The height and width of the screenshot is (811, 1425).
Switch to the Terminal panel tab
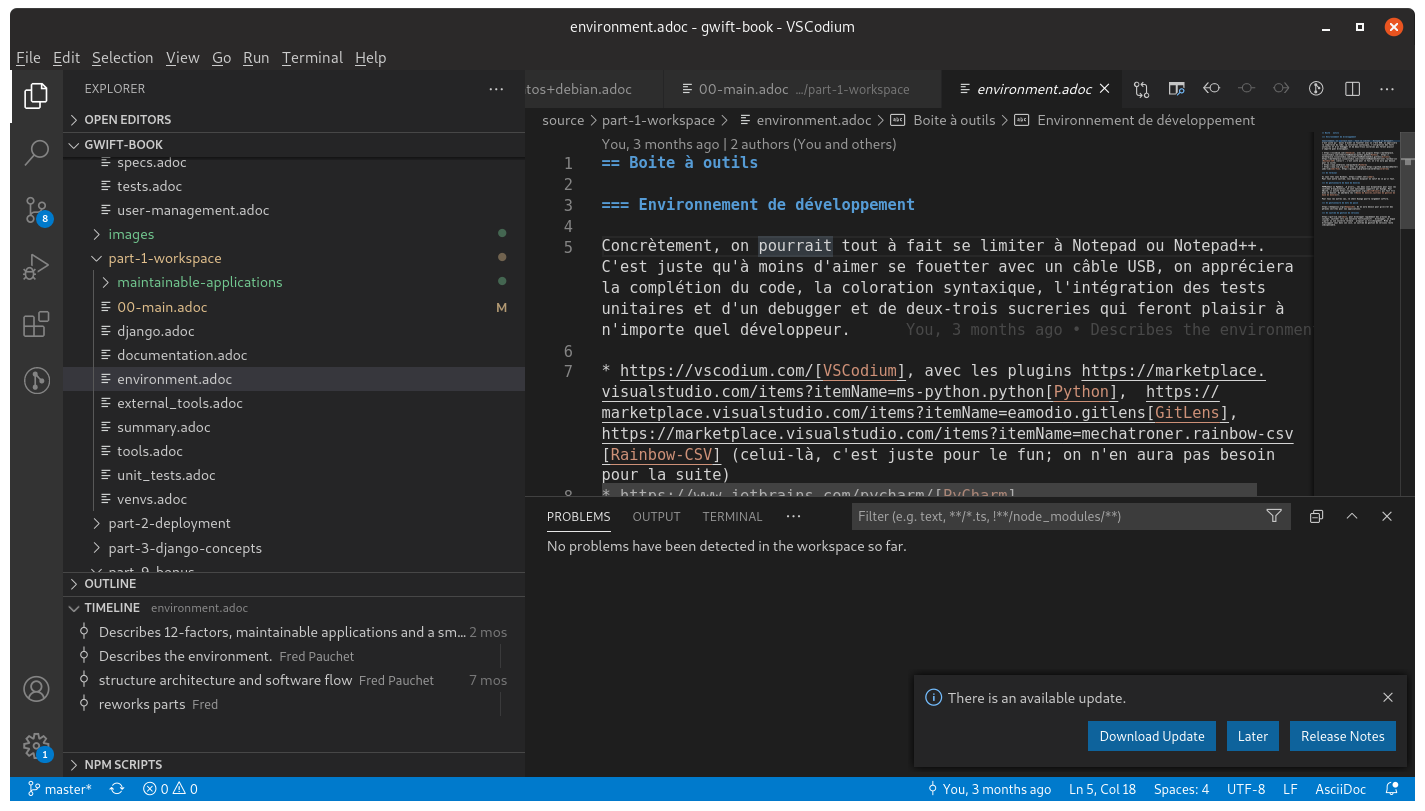coord(732,517)
